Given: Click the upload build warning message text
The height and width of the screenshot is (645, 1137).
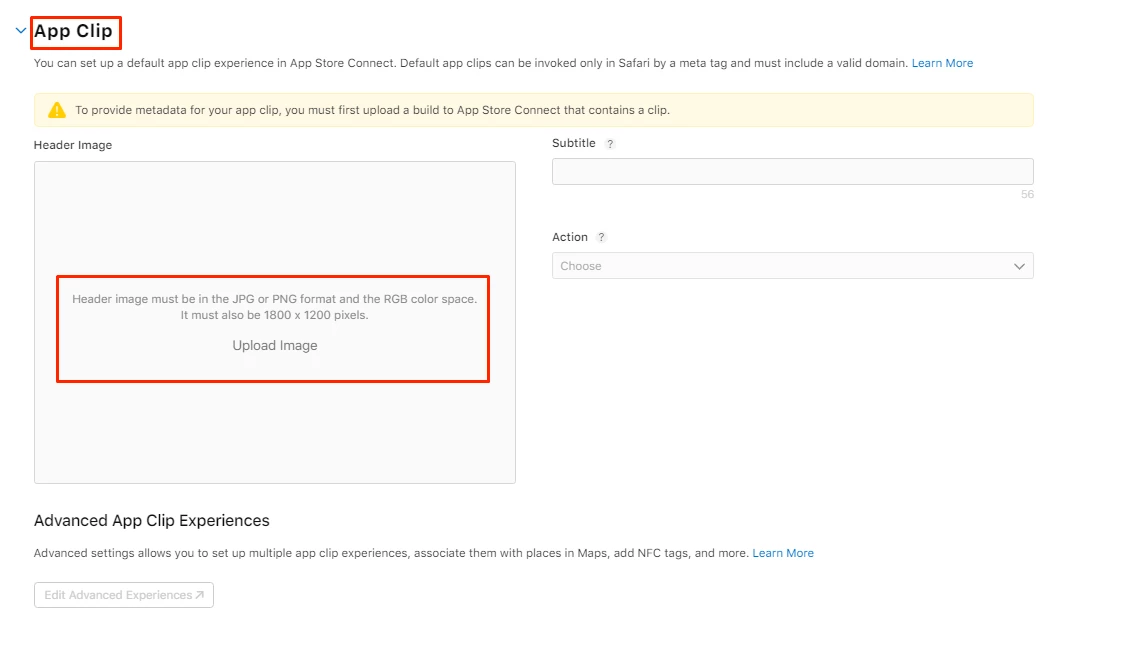Looking at the screenshot, I should [x=372, y=110].
